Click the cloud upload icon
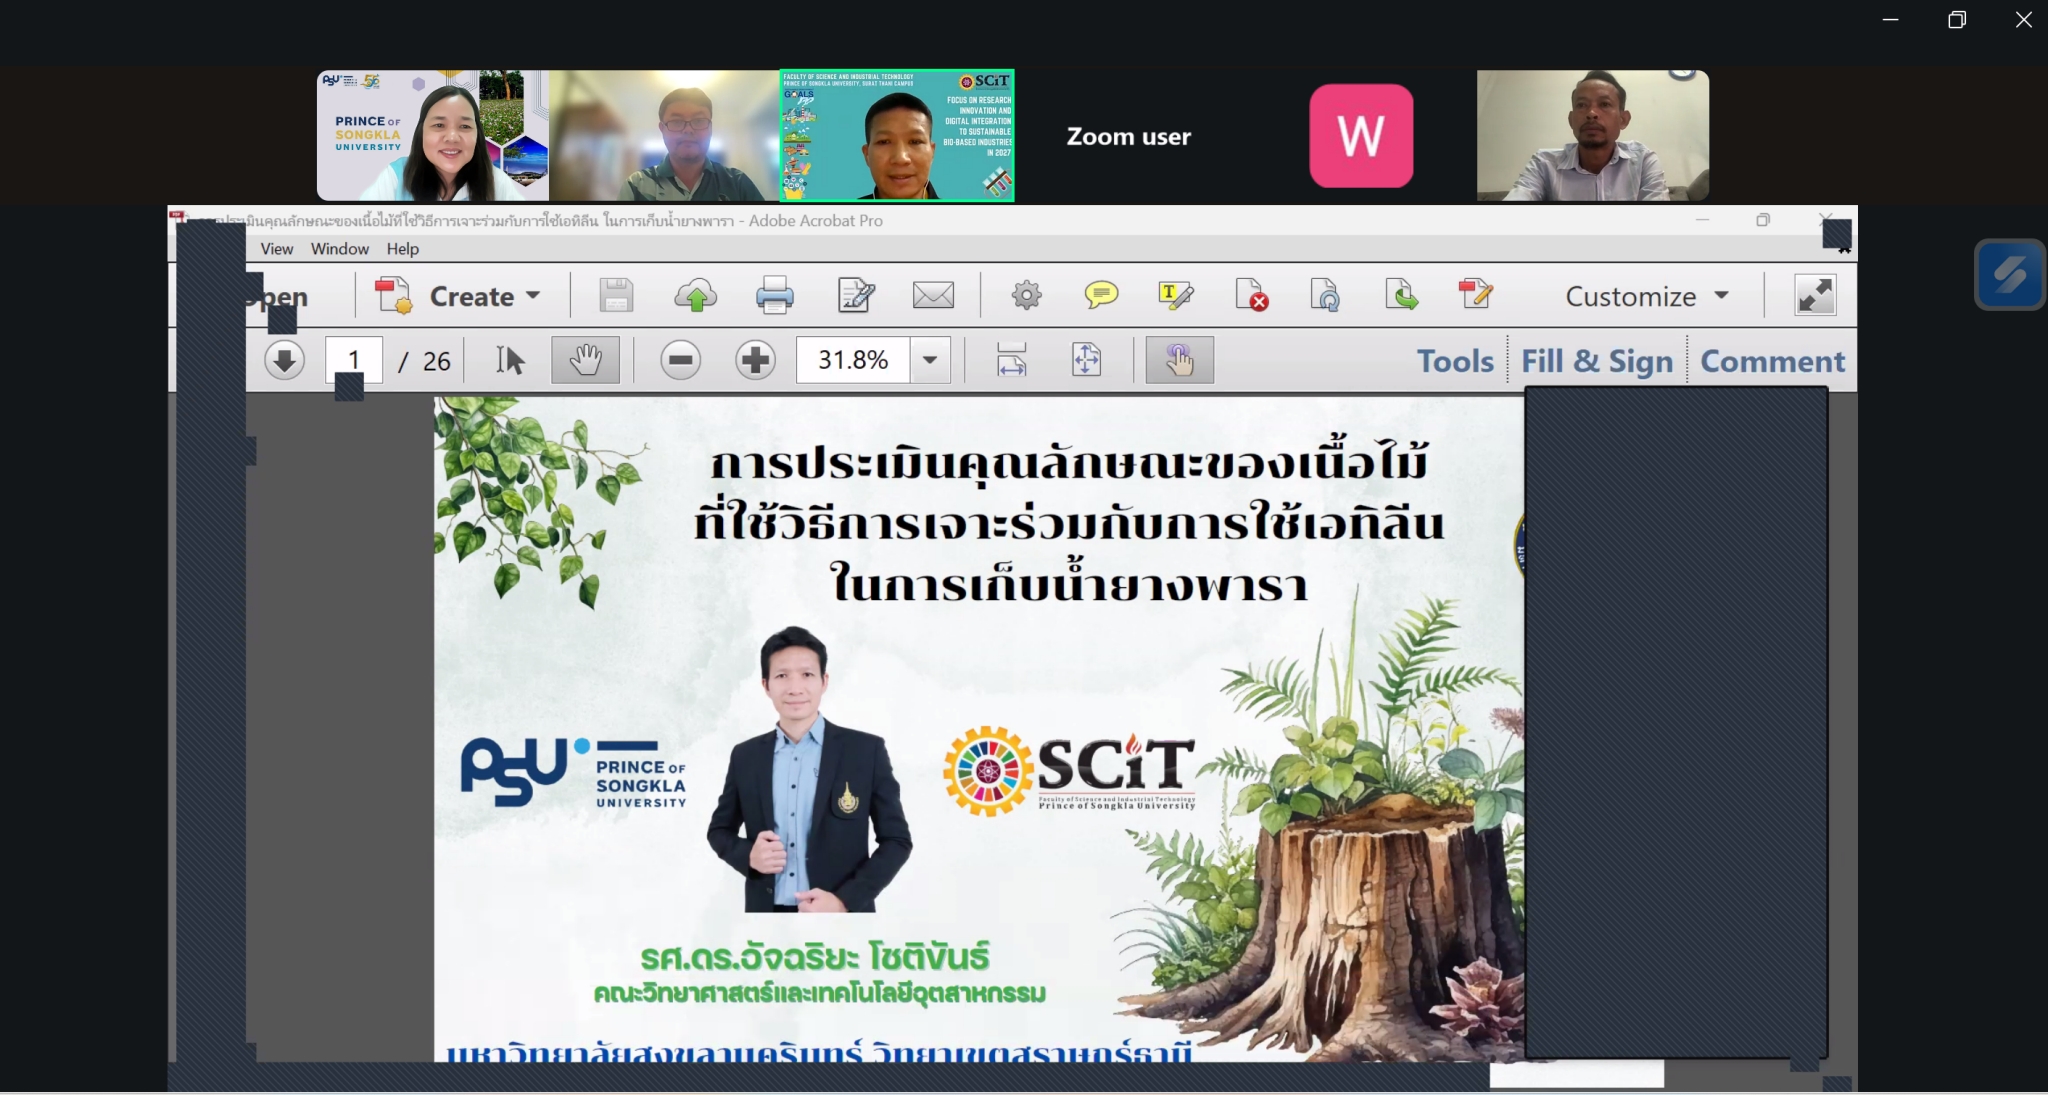Viewport: 2048px width, 1095px height. (696, 296)
